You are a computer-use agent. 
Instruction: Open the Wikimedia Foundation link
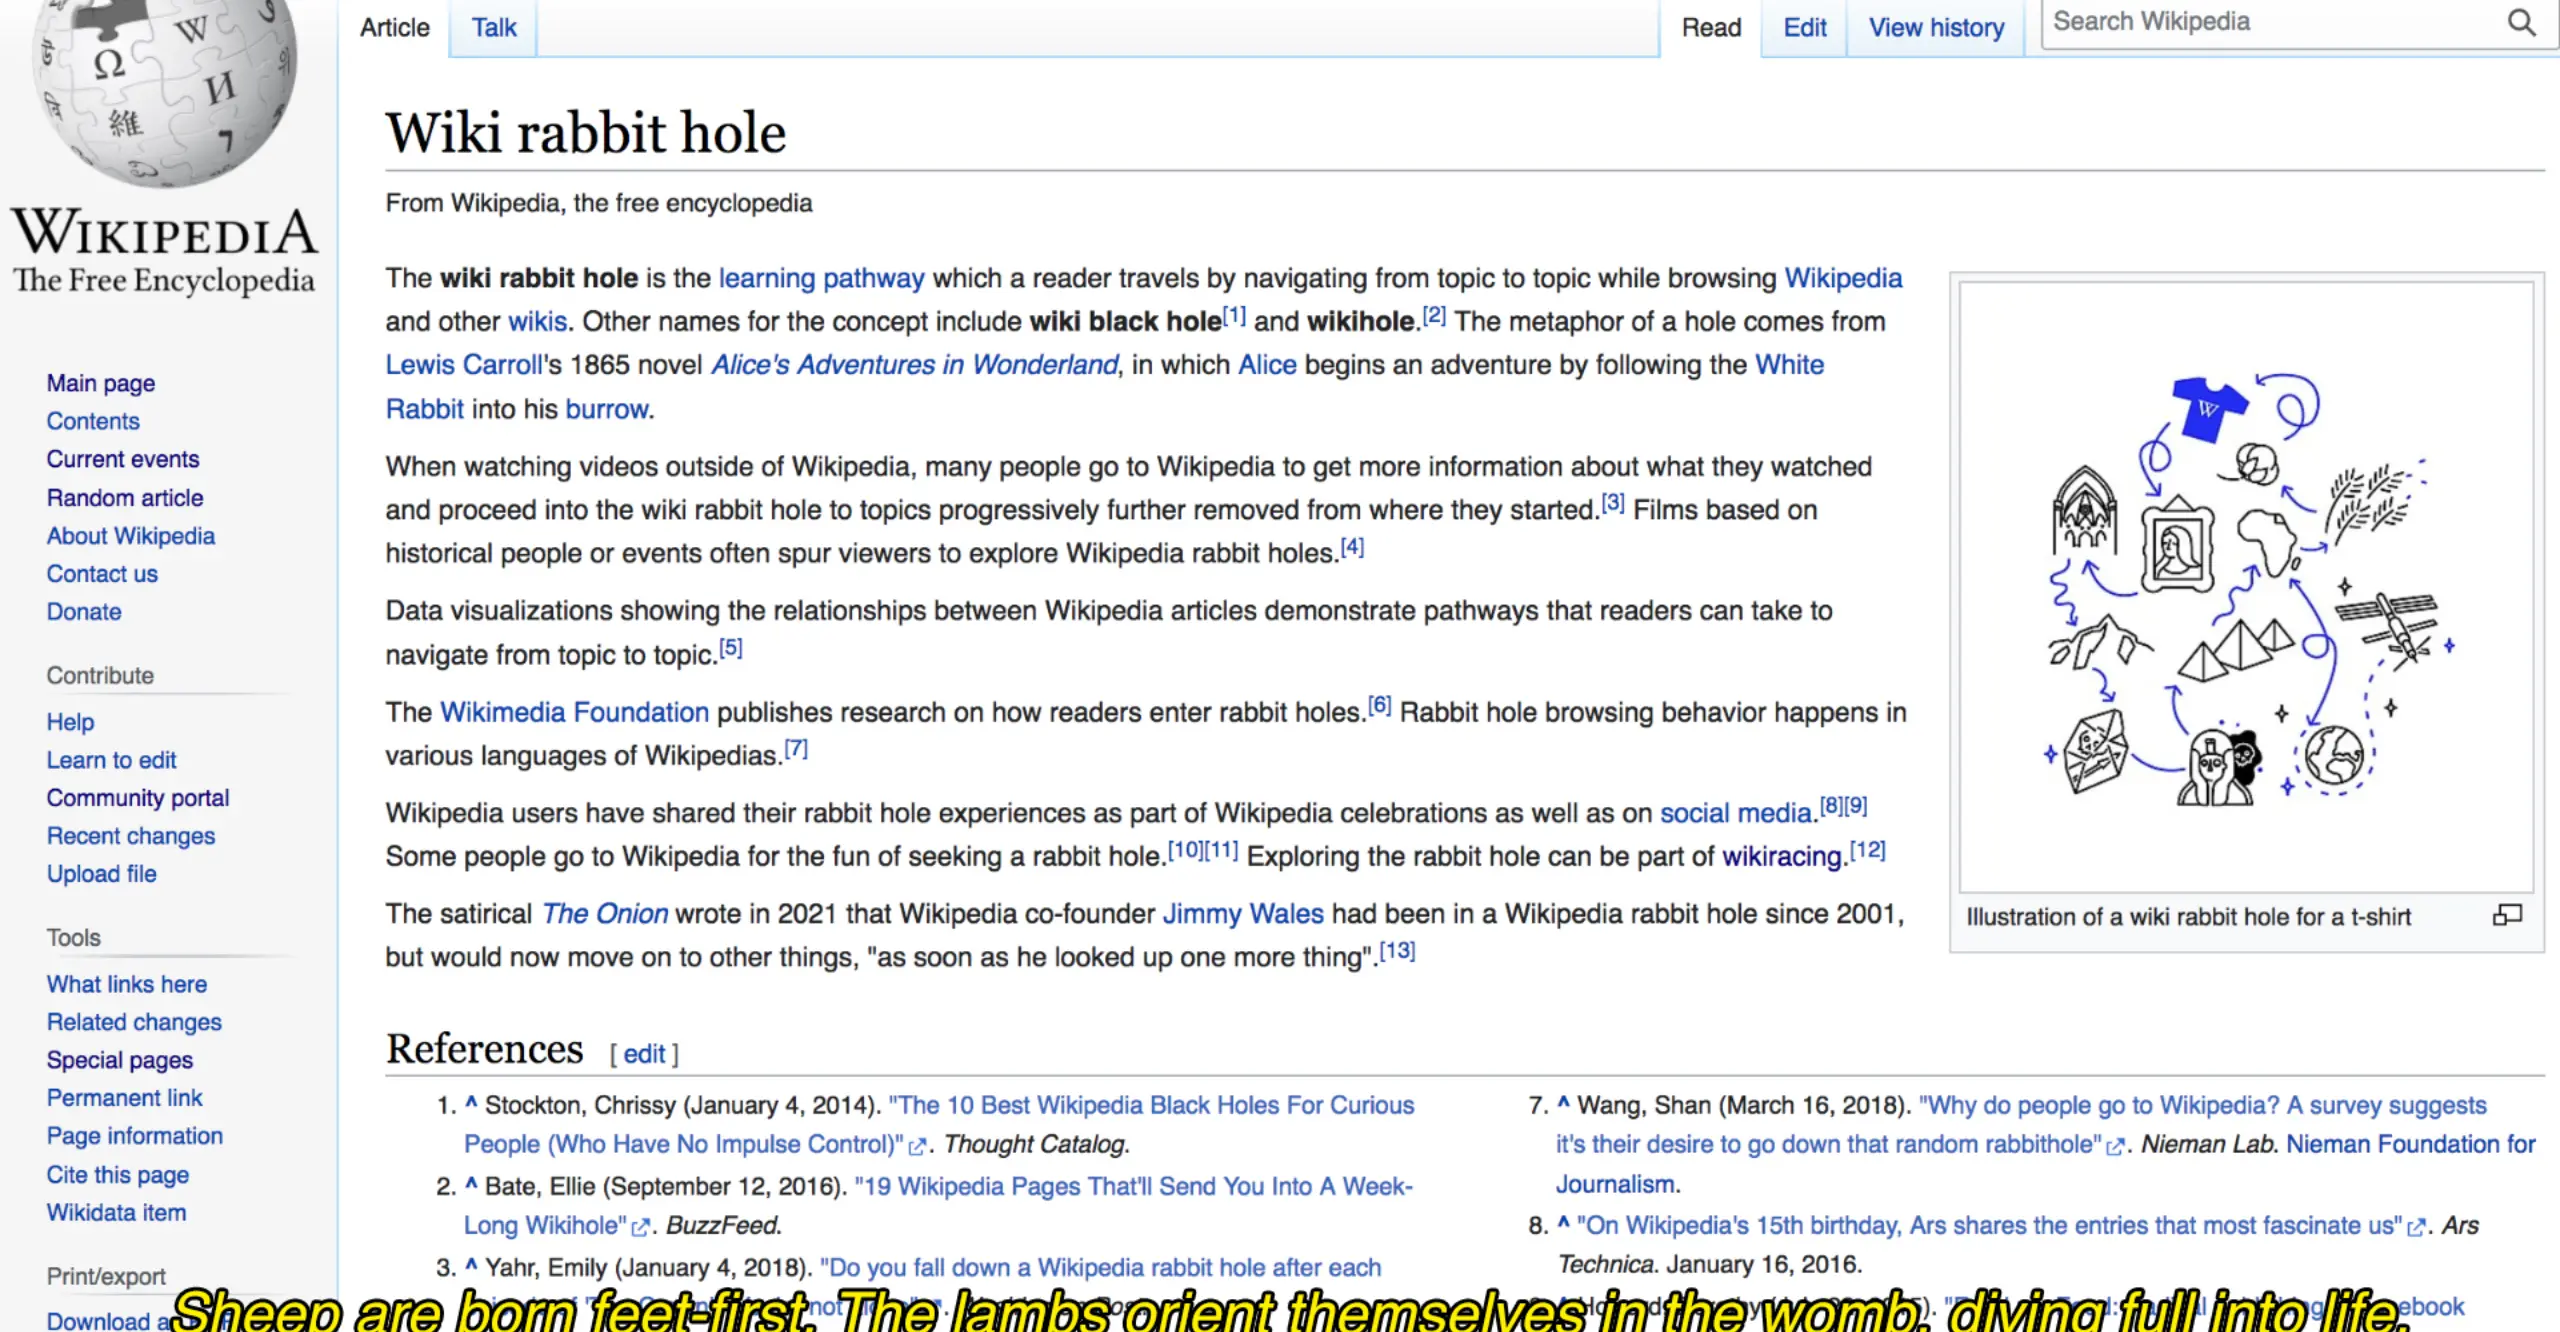click(574, 712)
